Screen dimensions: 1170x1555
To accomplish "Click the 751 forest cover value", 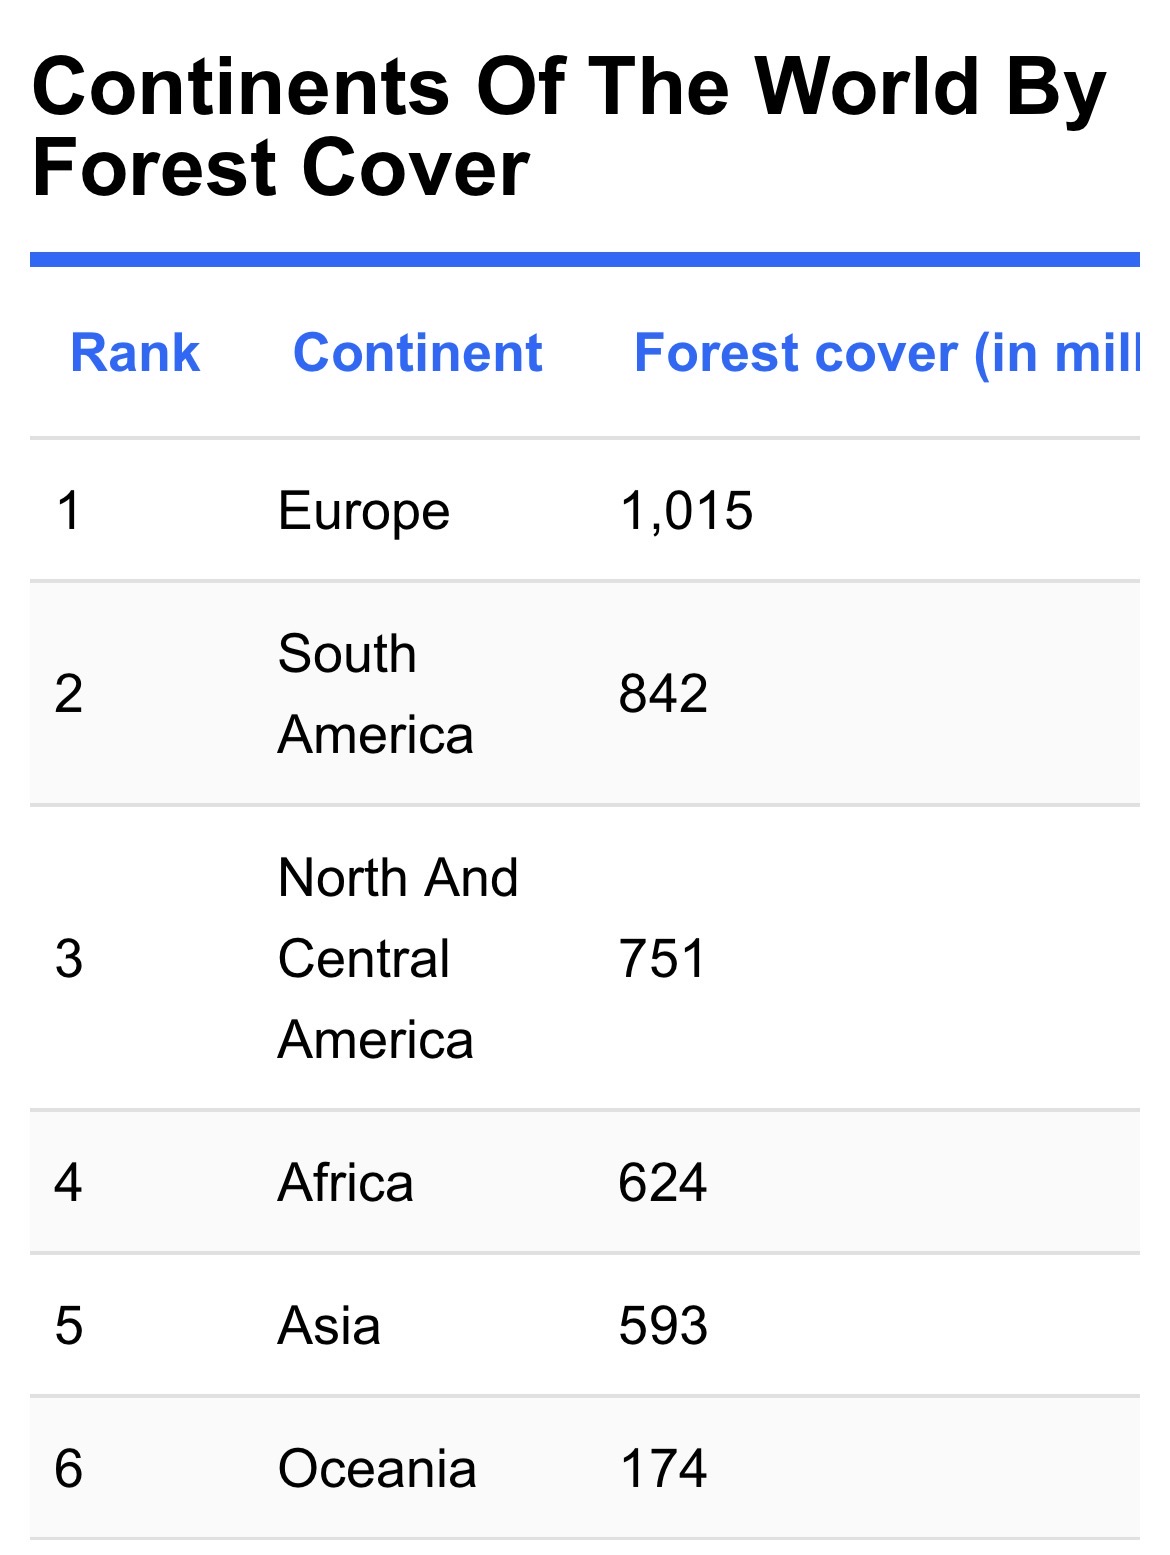I will point(663,959).
